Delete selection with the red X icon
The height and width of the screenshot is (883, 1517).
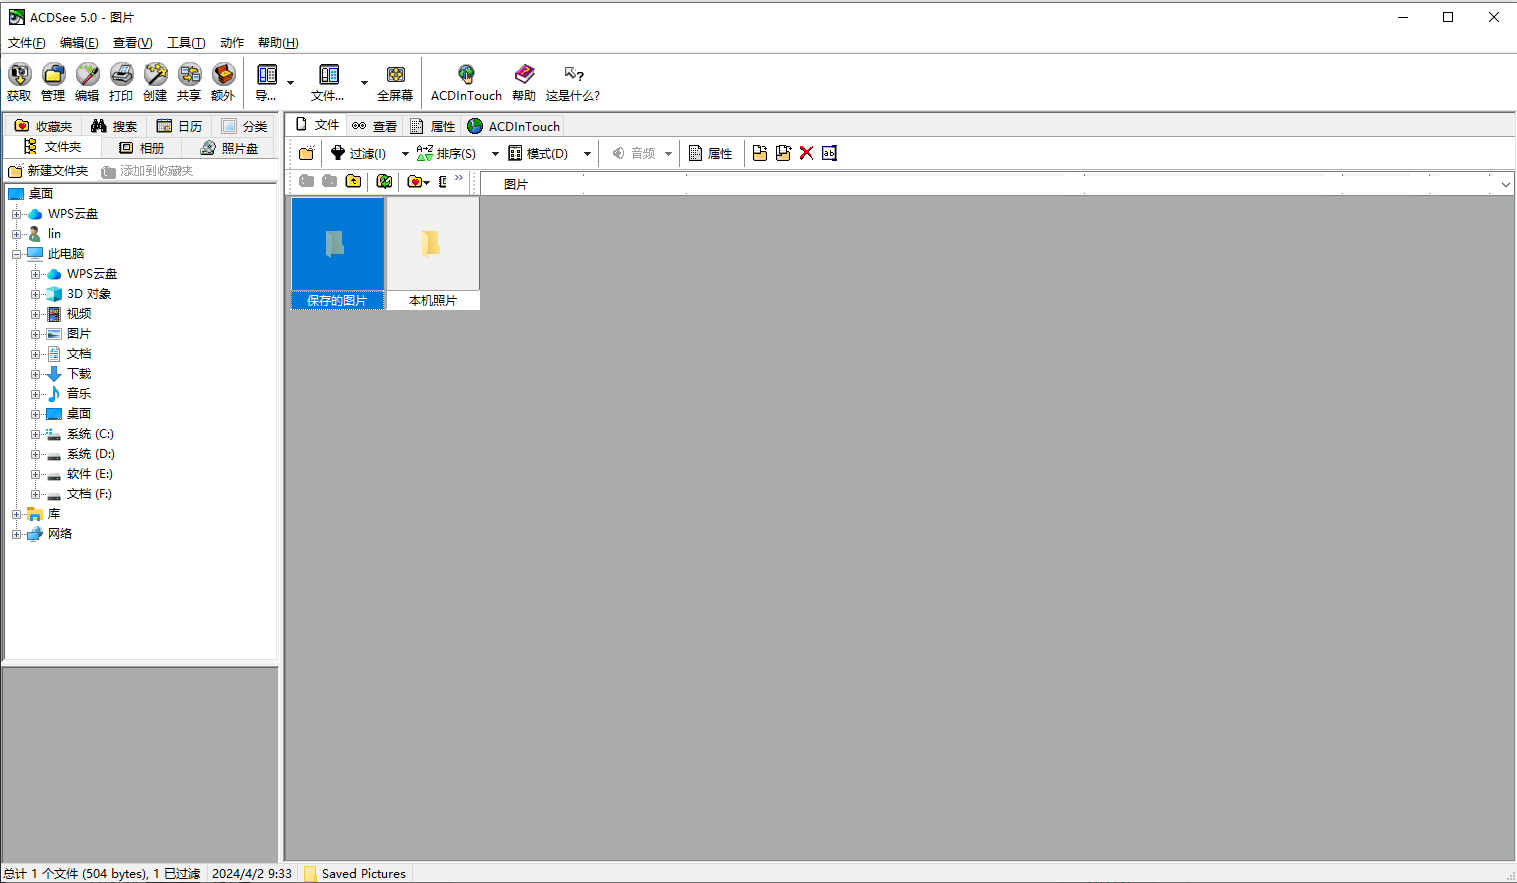(806, 153)
